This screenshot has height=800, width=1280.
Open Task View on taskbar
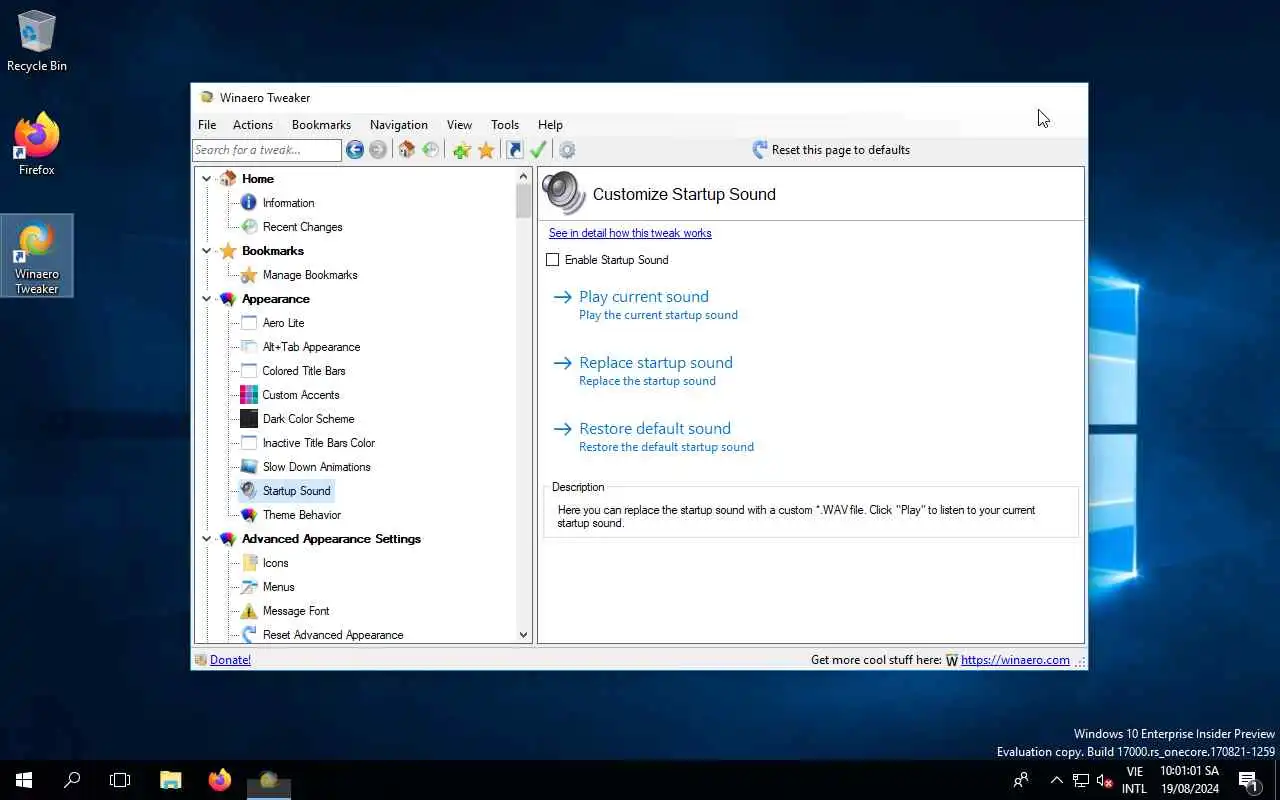pyautogui.click(x=120, y=780)
